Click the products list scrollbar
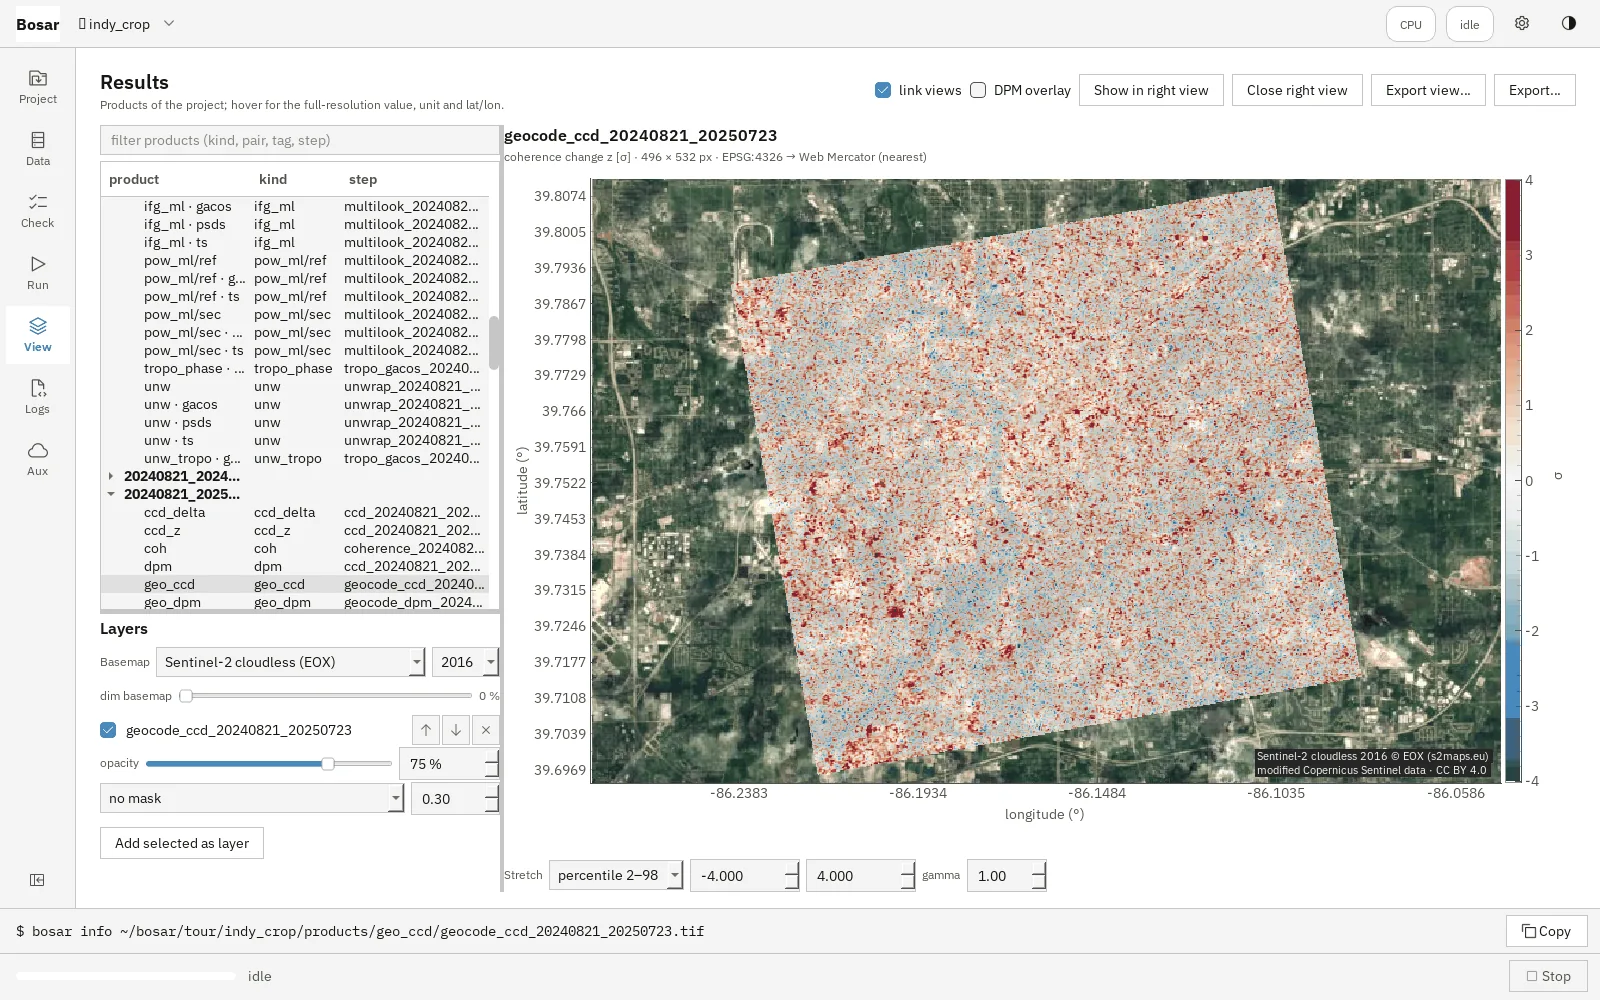Viewport: 1600px width, 1000px height. point(494,343)
